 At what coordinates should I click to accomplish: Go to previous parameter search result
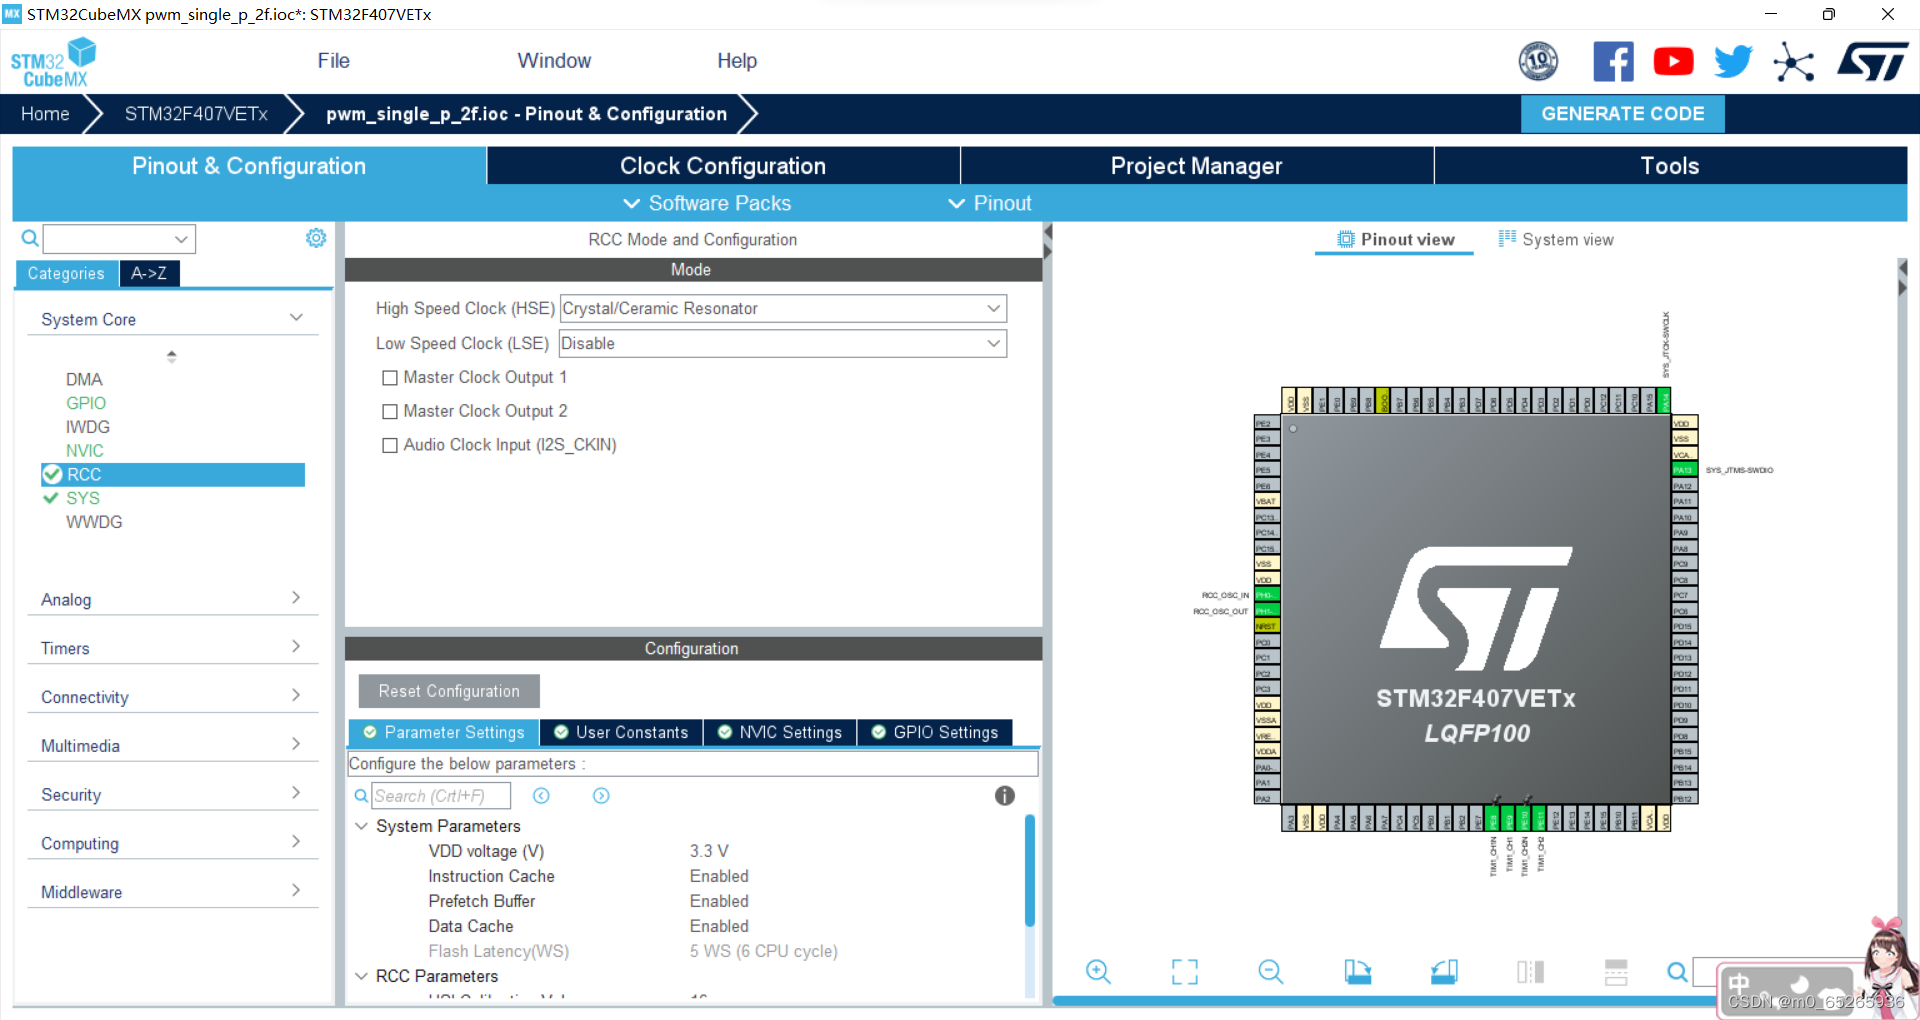(541, 796)
